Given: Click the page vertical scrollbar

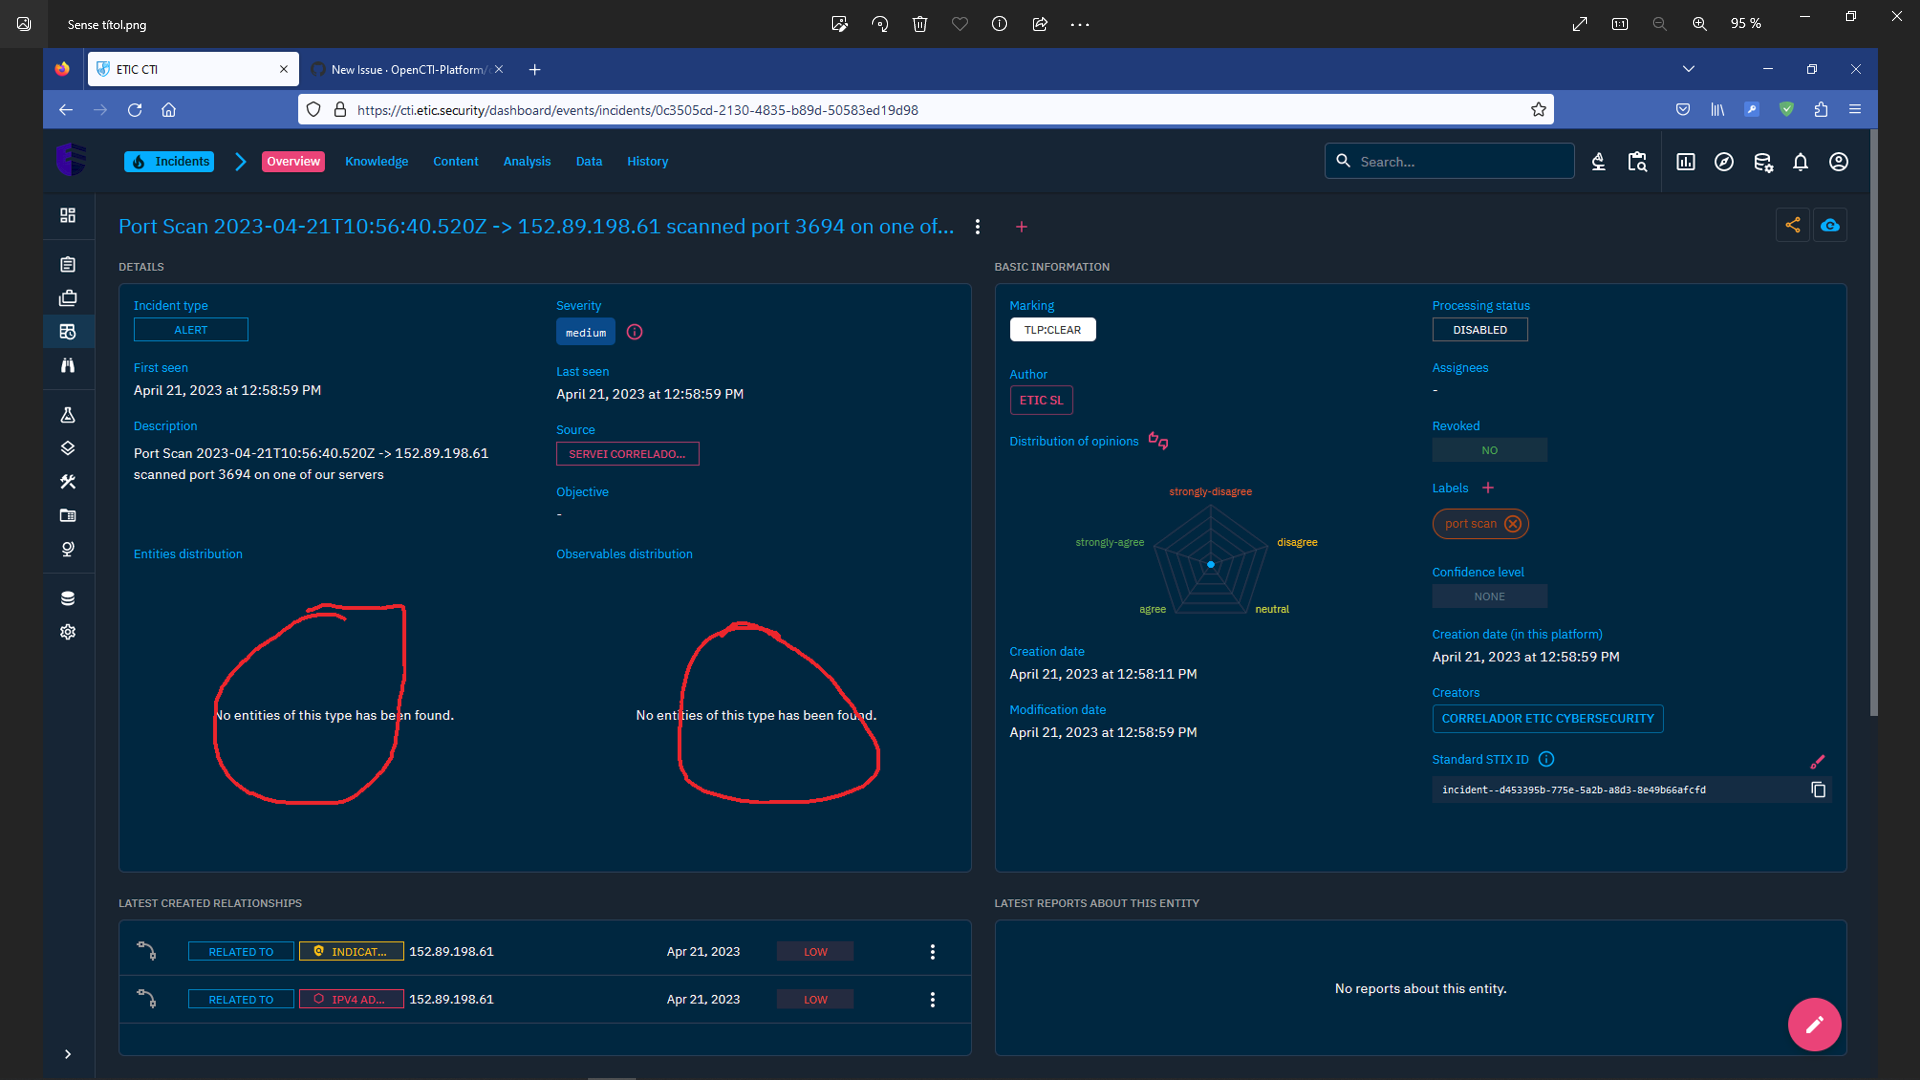Looking at the screenshot, I should (1873, 420).
